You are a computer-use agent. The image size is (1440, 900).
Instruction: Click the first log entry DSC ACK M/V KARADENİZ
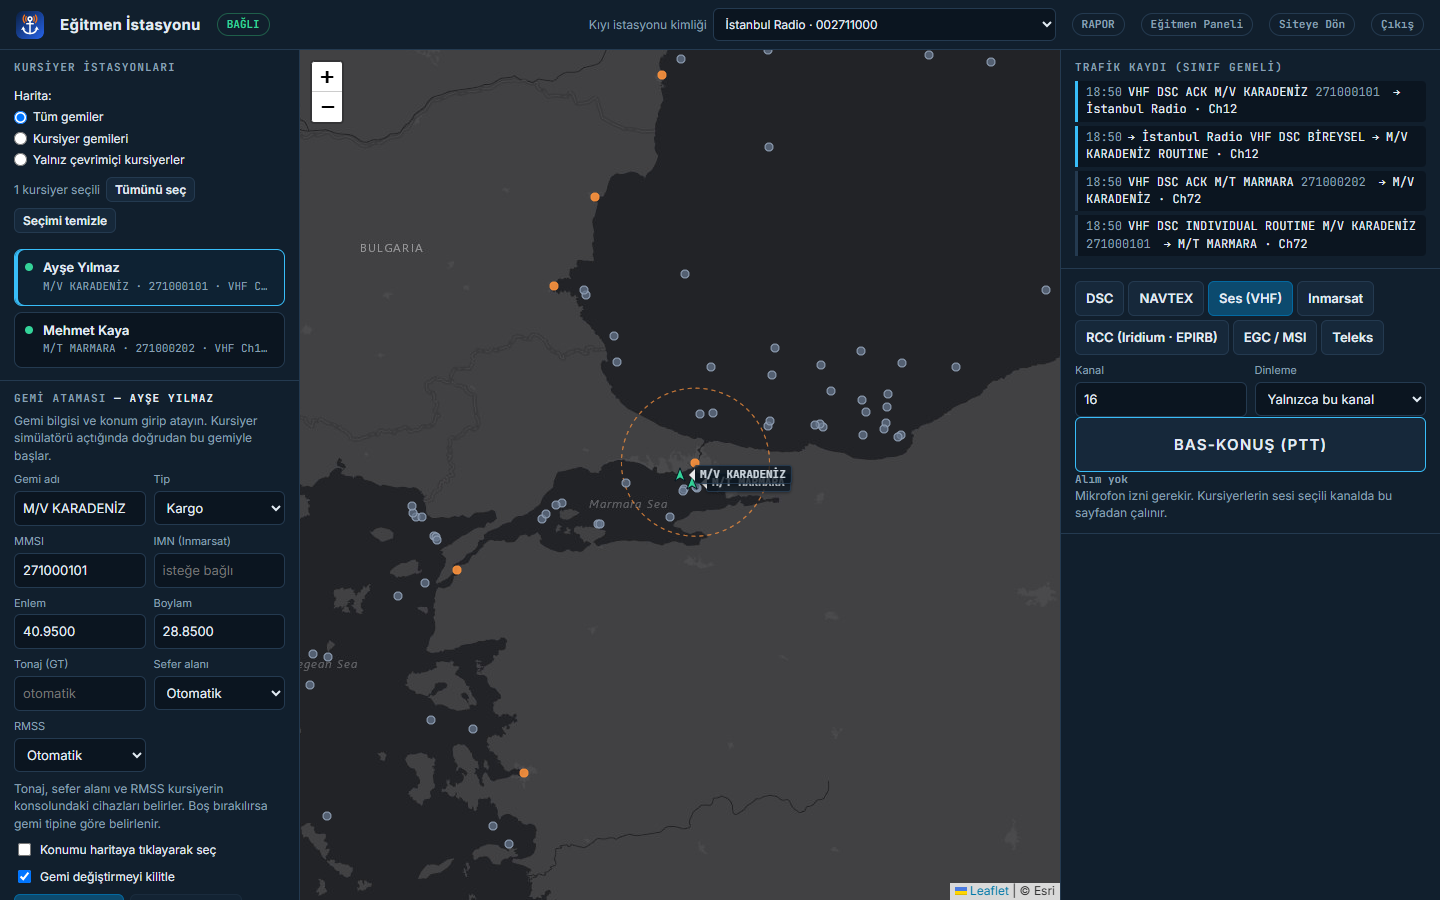[x=1250, y=101]
